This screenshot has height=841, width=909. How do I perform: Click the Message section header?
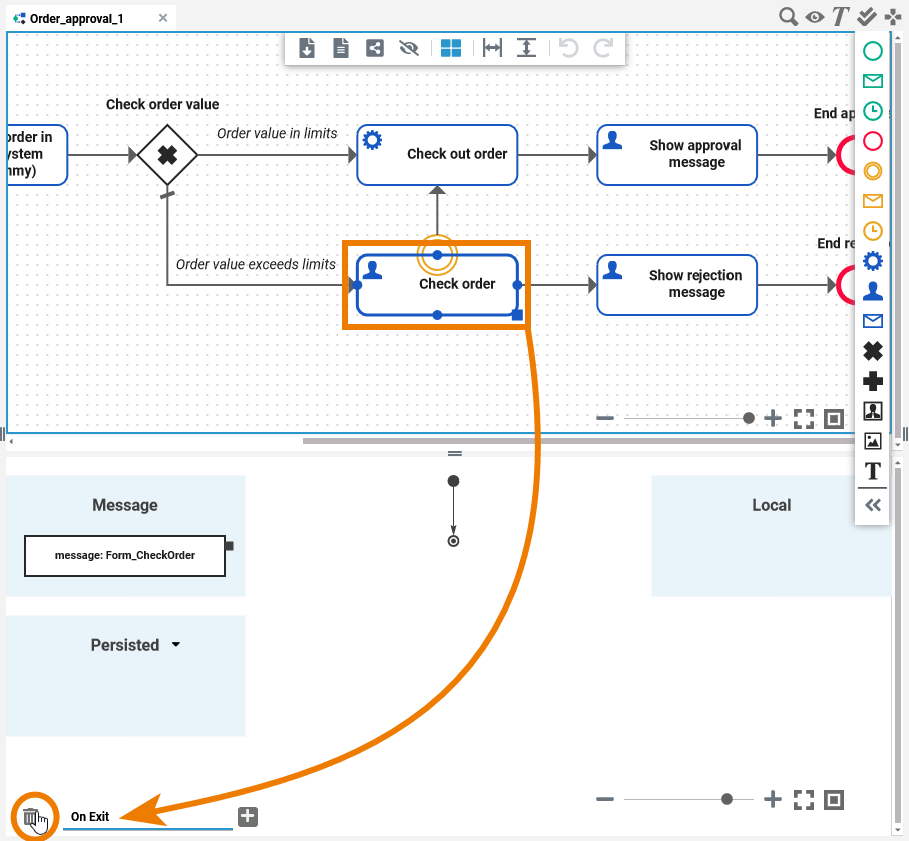pyautogui.click(x=125, y=505)
